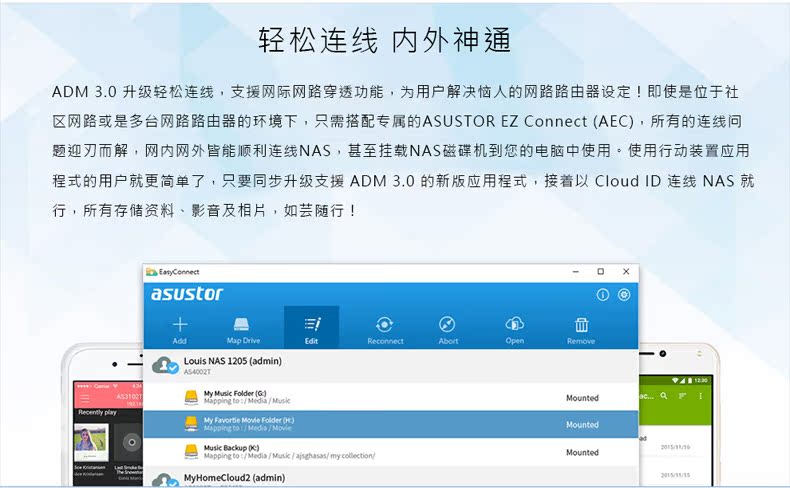Click Mounted status of highlighted Movie Folder row
790x488 pixels.
582,425
